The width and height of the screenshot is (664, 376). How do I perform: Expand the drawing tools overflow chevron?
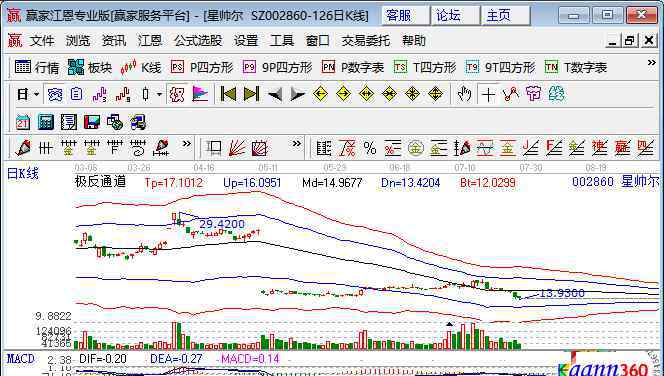coord(186,144)
